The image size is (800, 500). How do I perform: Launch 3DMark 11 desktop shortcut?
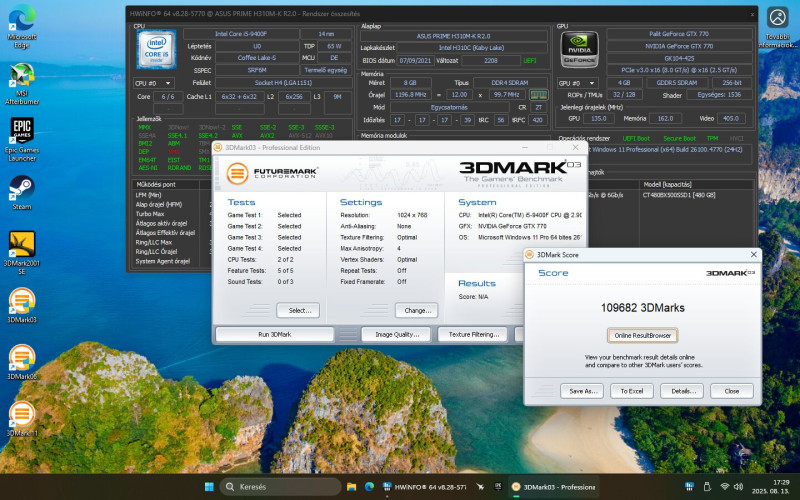point(22,419)
